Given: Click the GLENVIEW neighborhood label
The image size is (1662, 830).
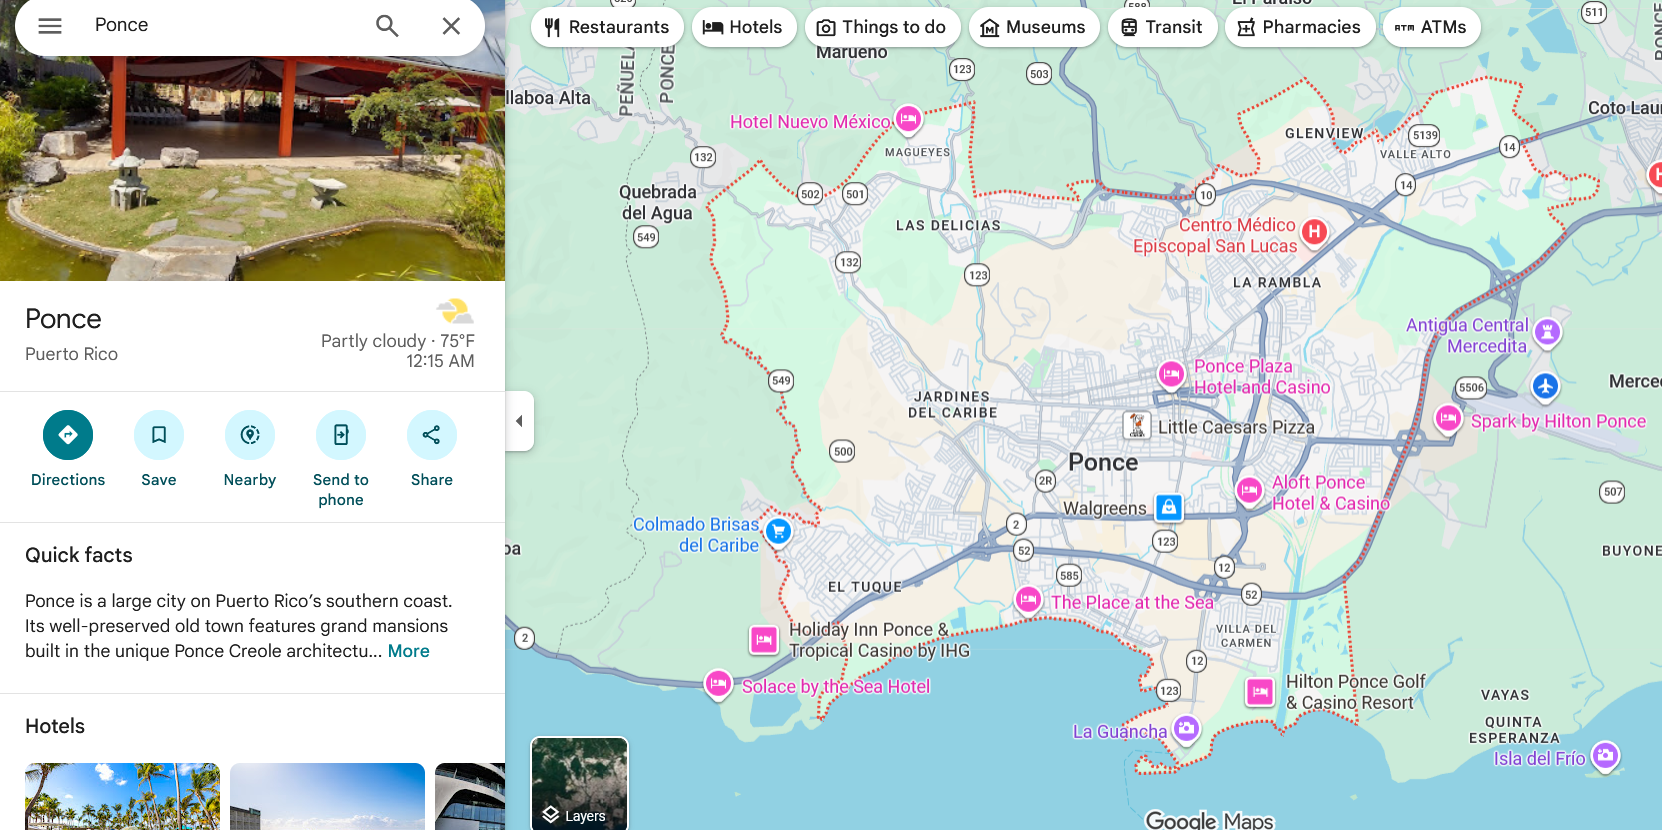Looking at the screenshot, I should [x=1324, y=133].
